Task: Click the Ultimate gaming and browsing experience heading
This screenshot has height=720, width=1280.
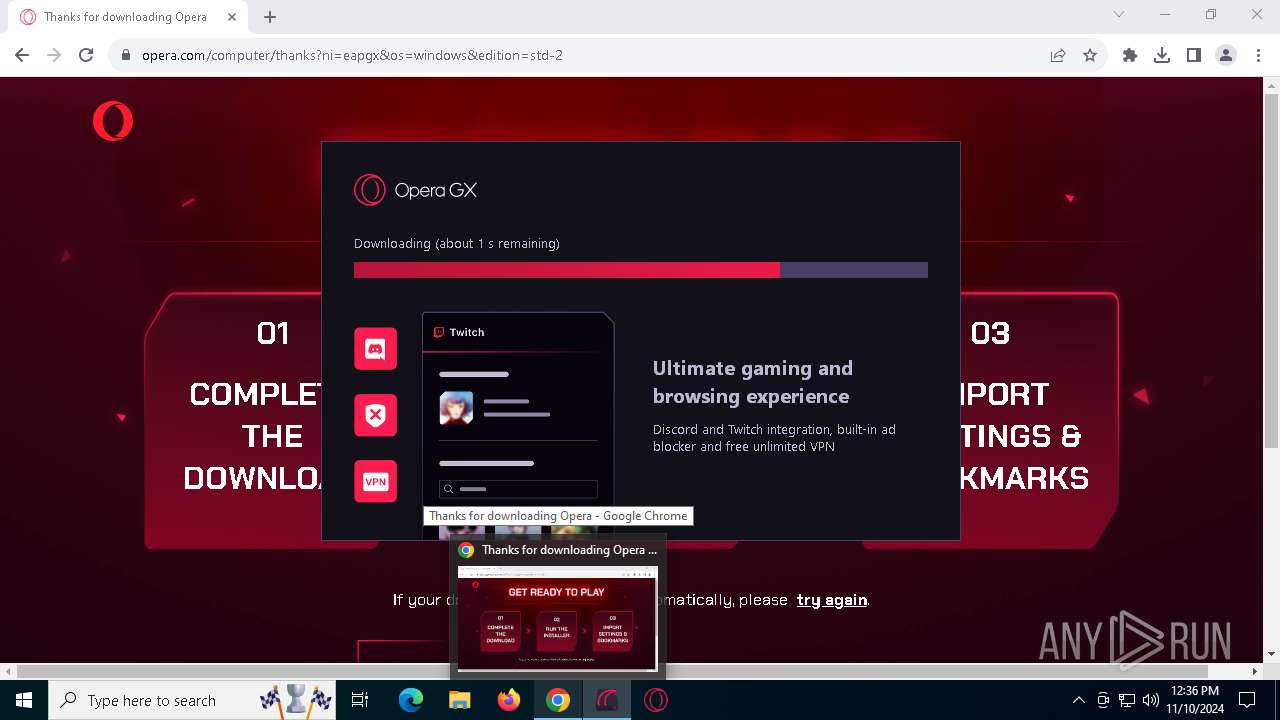Action: point(753,382)
